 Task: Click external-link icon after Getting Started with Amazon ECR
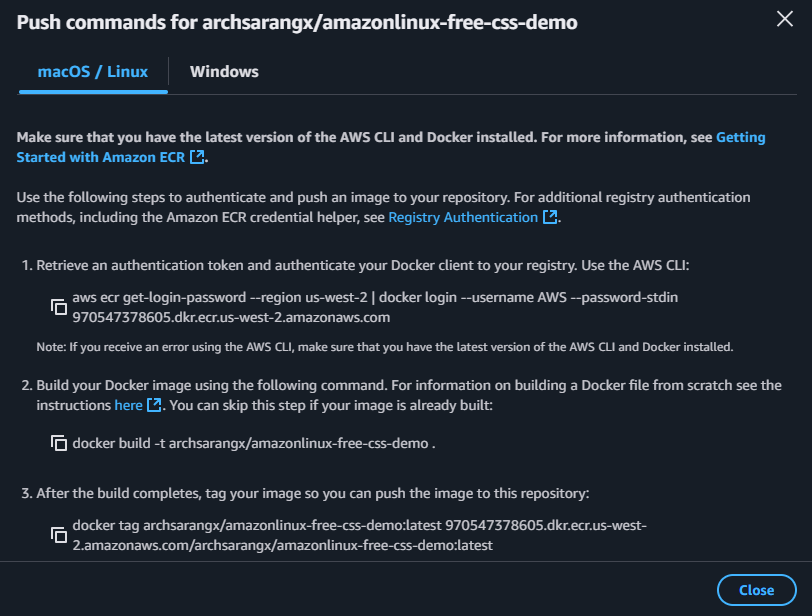click(x=197, y=157)
